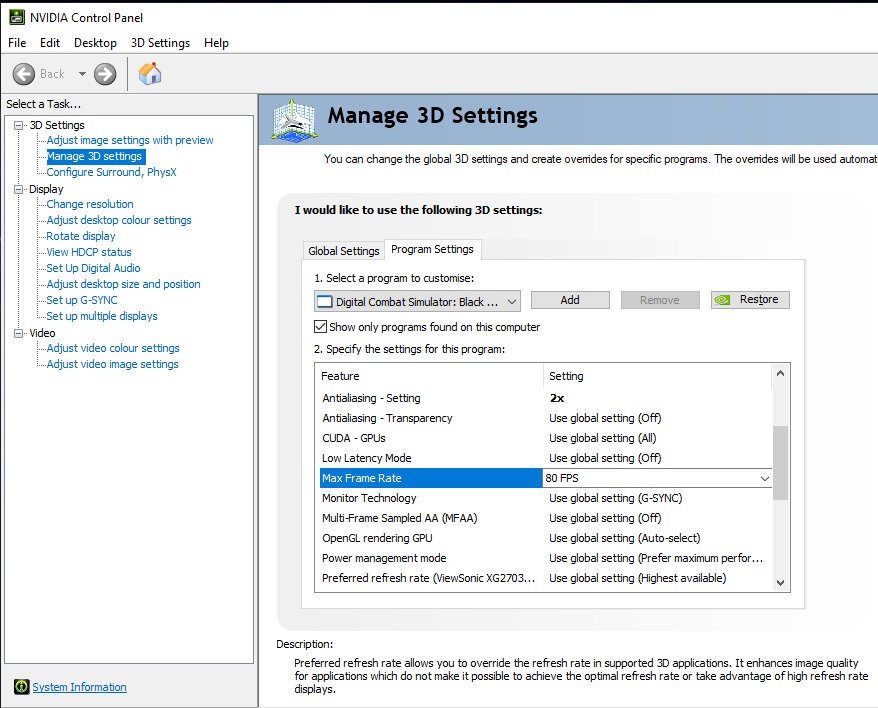Open the System Information link
Image resolution: width=878 pixels, height=708 pixels.
click(80, 687)
